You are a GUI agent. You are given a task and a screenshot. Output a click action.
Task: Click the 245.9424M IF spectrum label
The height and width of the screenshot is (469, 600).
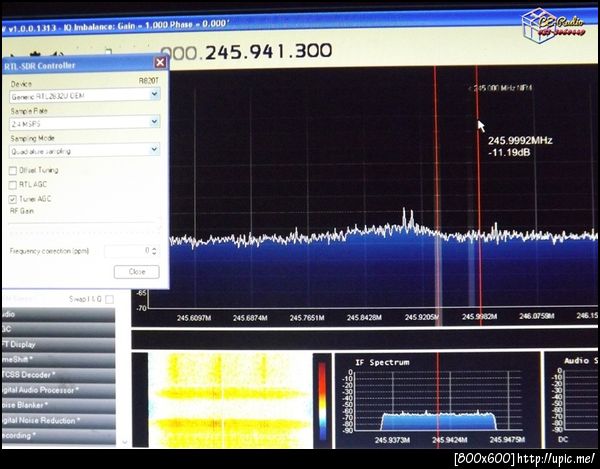click(450, 440)
